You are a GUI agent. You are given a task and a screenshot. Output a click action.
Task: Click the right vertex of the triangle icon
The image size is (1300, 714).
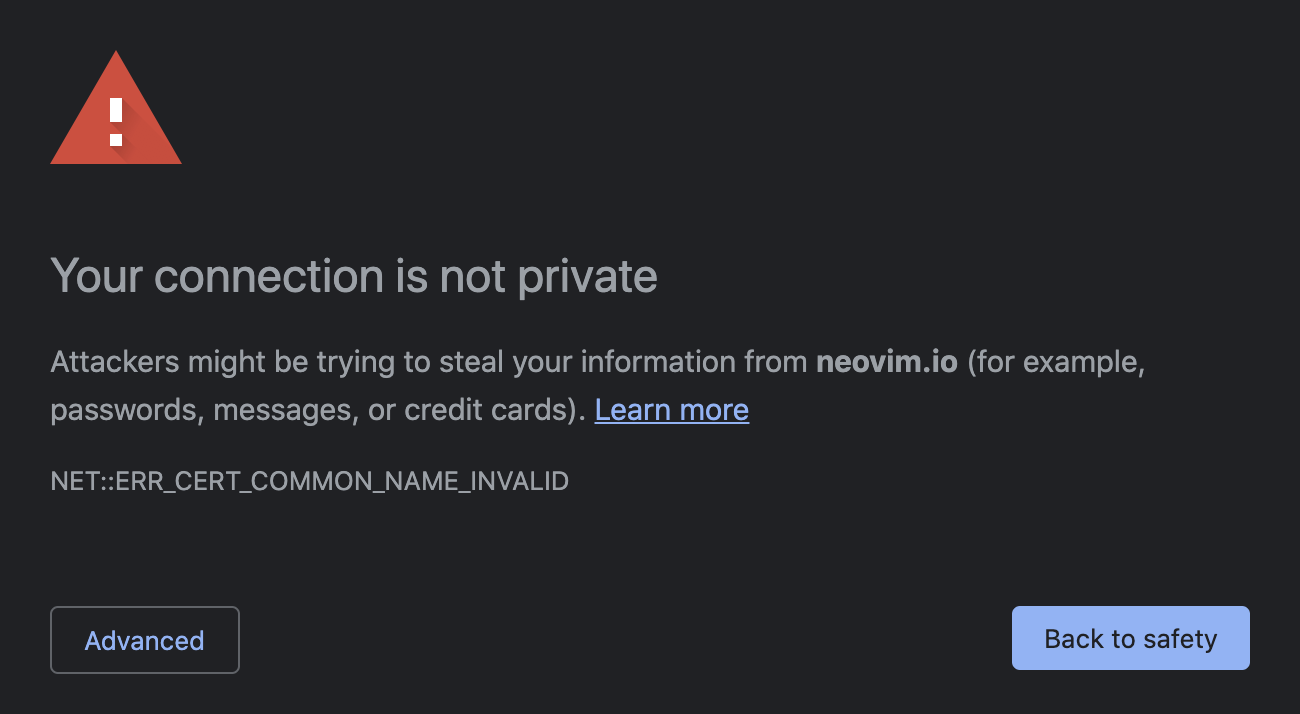point(178,160)
